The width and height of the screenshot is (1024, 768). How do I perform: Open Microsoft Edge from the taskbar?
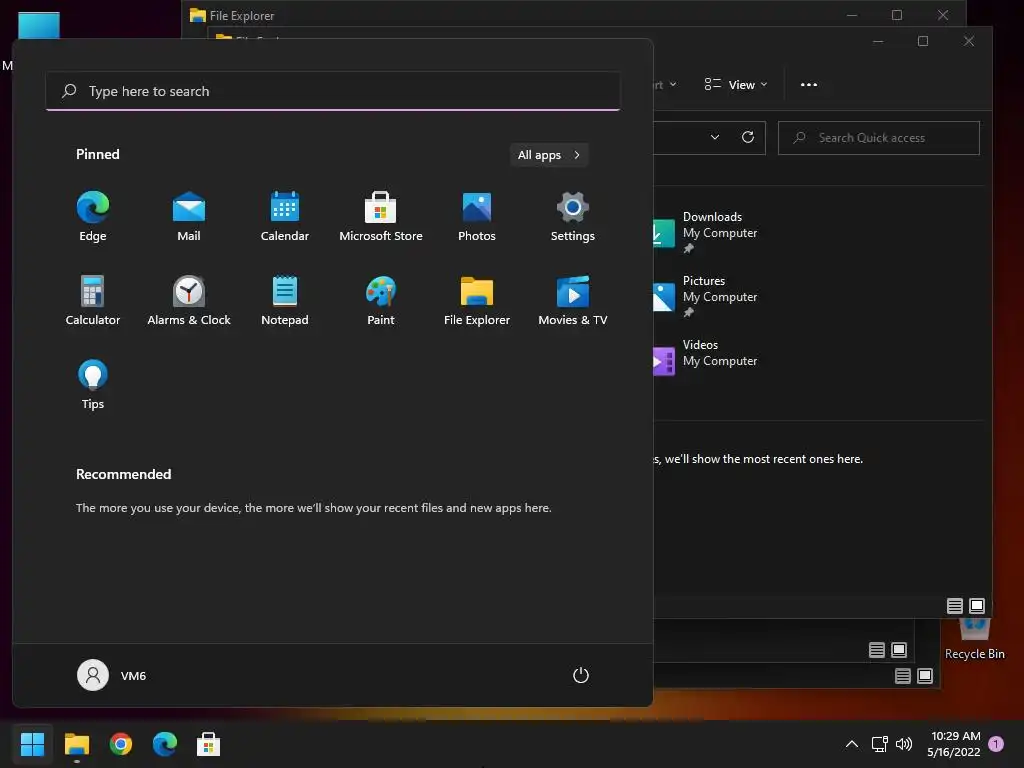[x=165, y=744]
